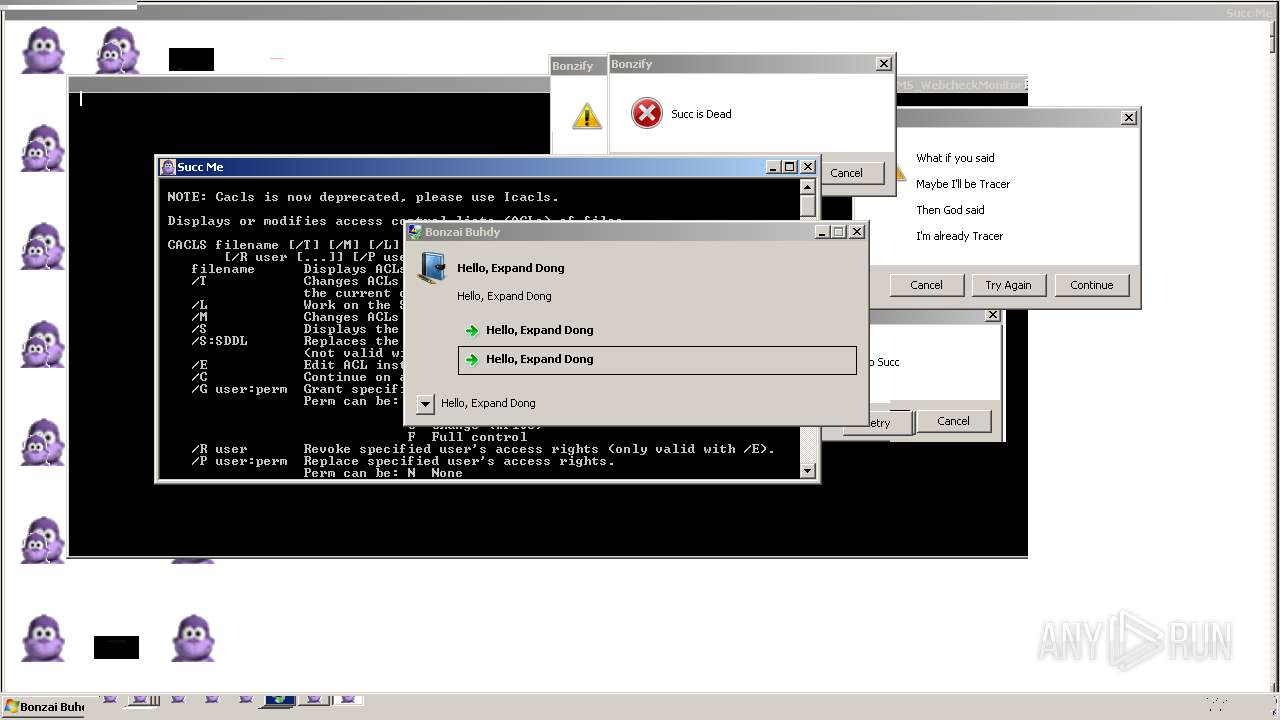This screenshot has height=720, width=1280.
Task: Expand the Hello, Expand Dong details chevron
Action: pos(425,403)
